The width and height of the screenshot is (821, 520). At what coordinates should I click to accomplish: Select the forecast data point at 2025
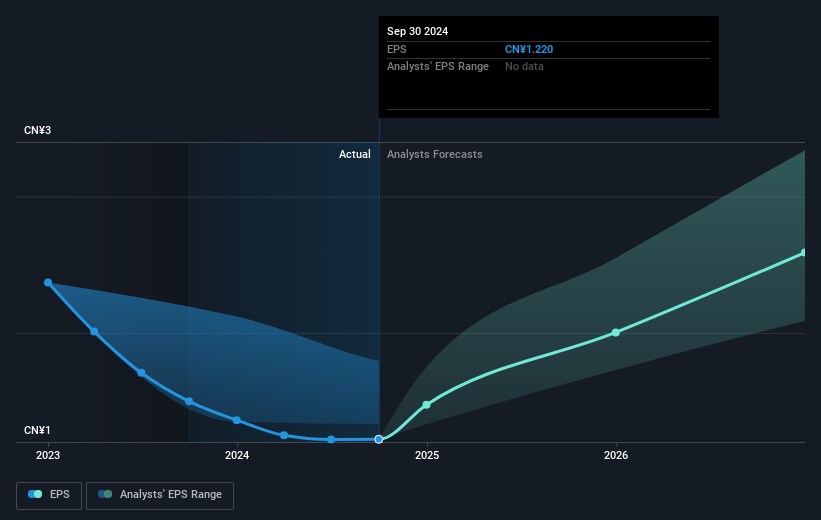(x=427, y=405)
